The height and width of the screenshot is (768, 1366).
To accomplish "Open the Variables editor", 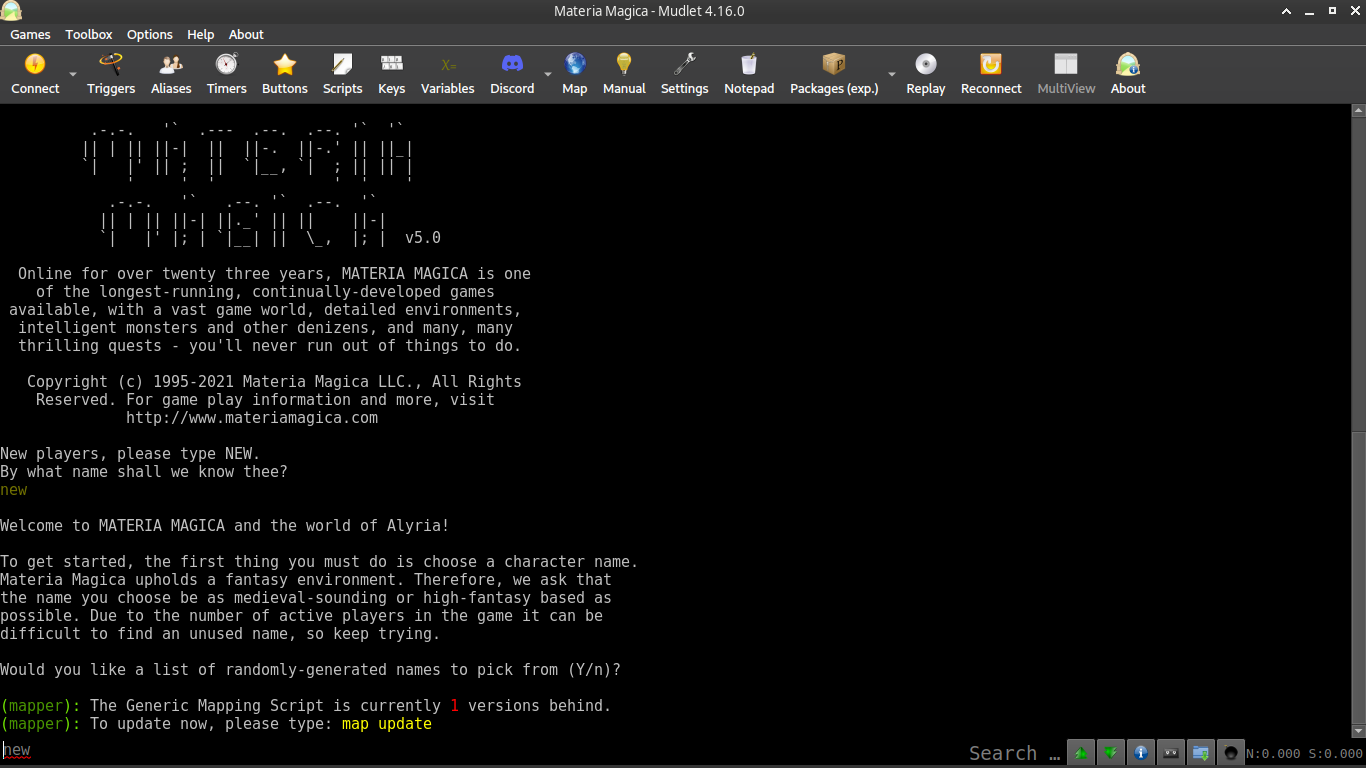I will click(447, 75).
